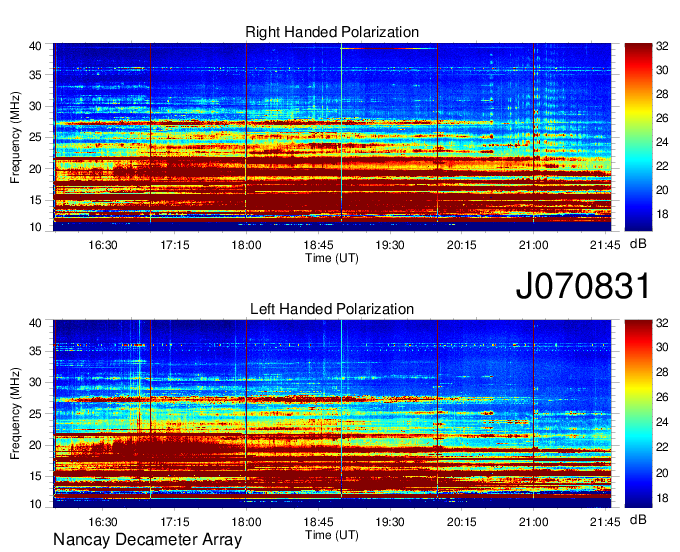This screenshot has width=680, height=552.
Task: Click the left-handed spectrogram plot area
Action: pyautogui.click(x=332, y=414)
